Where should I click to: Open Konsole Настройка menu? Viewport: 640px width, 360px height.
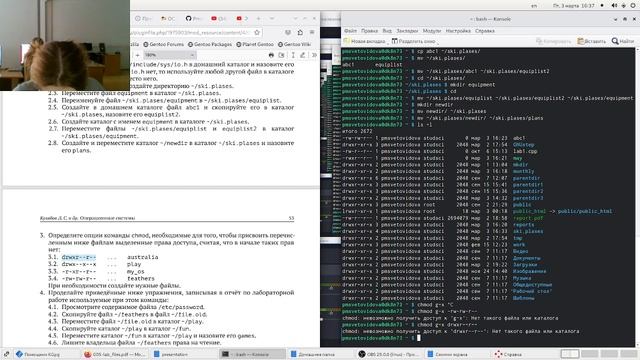458,31
